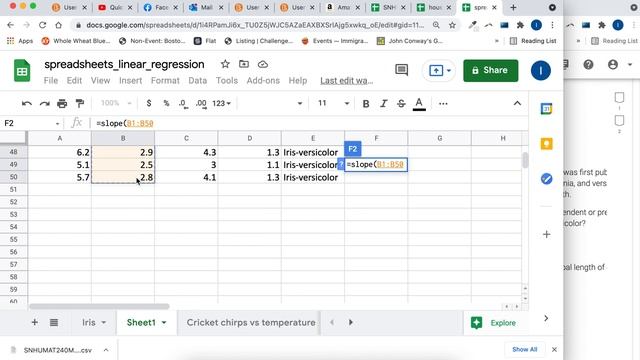
Task: Open Data menu
Action: (x=198, y=80)
